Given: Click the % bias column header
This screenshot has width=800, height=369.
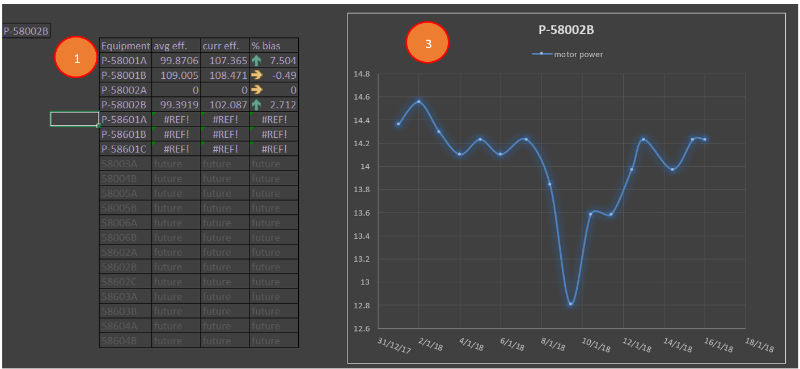Looking at the screenshot, I should click(x=274, y=45).
